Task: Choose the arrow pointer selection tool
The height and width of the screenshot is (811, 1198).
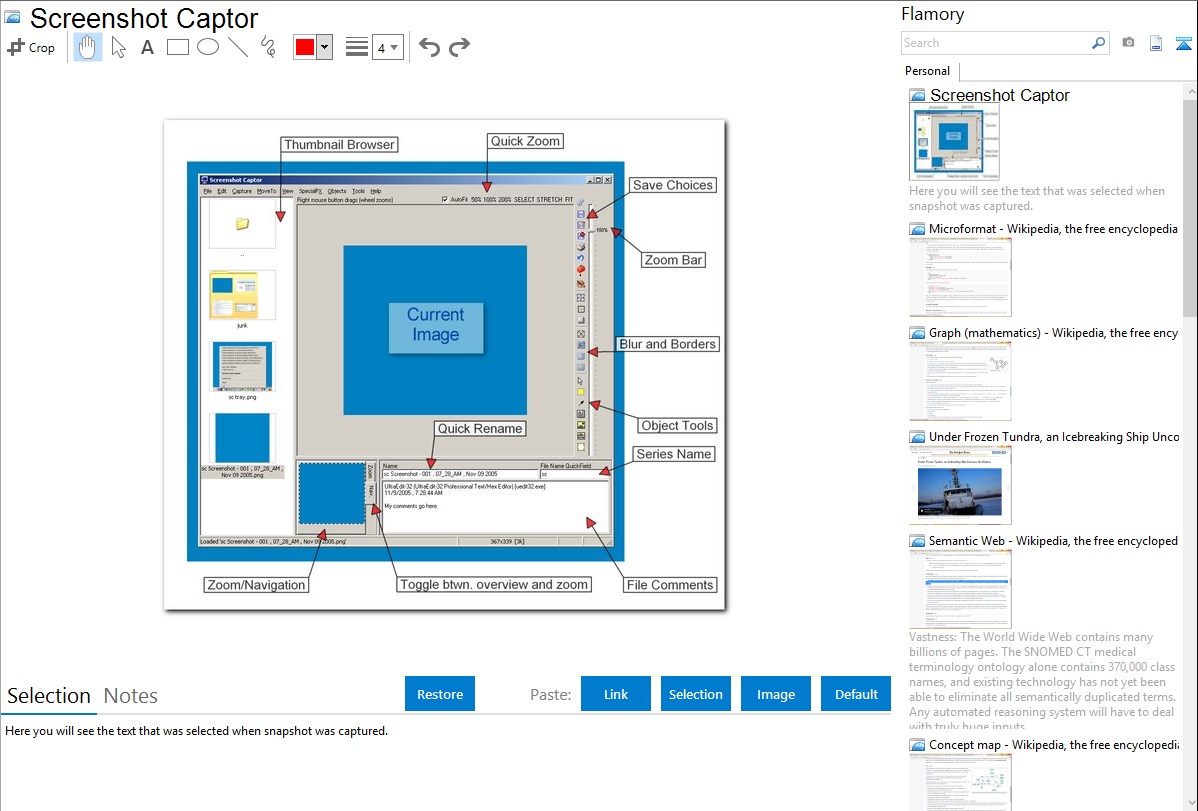Action: 118,47
